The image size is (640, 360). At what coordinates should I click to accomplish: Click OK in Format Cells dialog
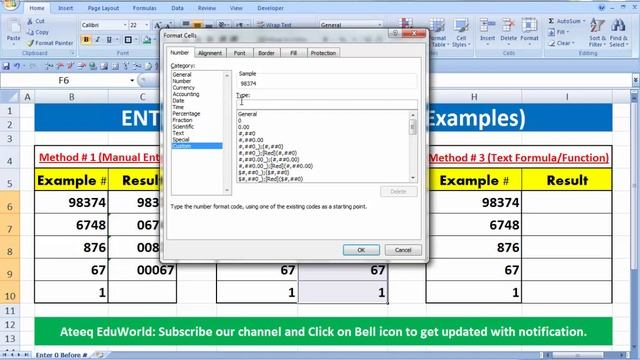pyautogui.click(x=361, y=250)
